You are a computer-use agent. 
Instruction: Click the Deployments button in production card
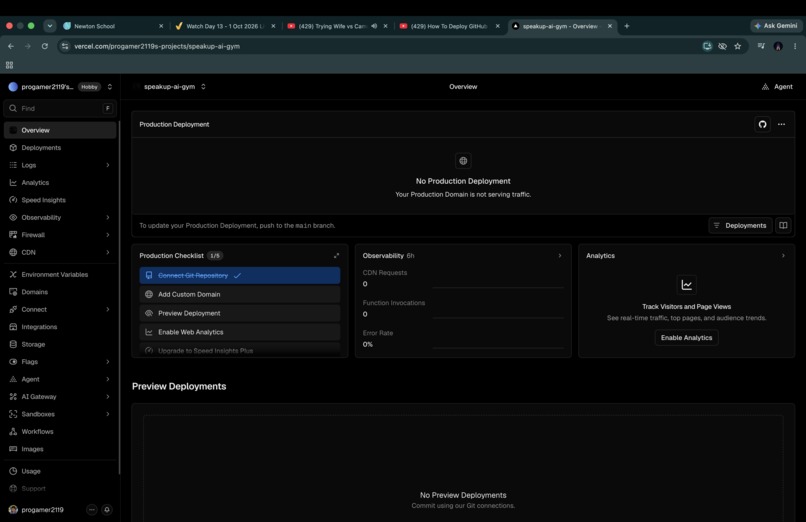[740, 225]
